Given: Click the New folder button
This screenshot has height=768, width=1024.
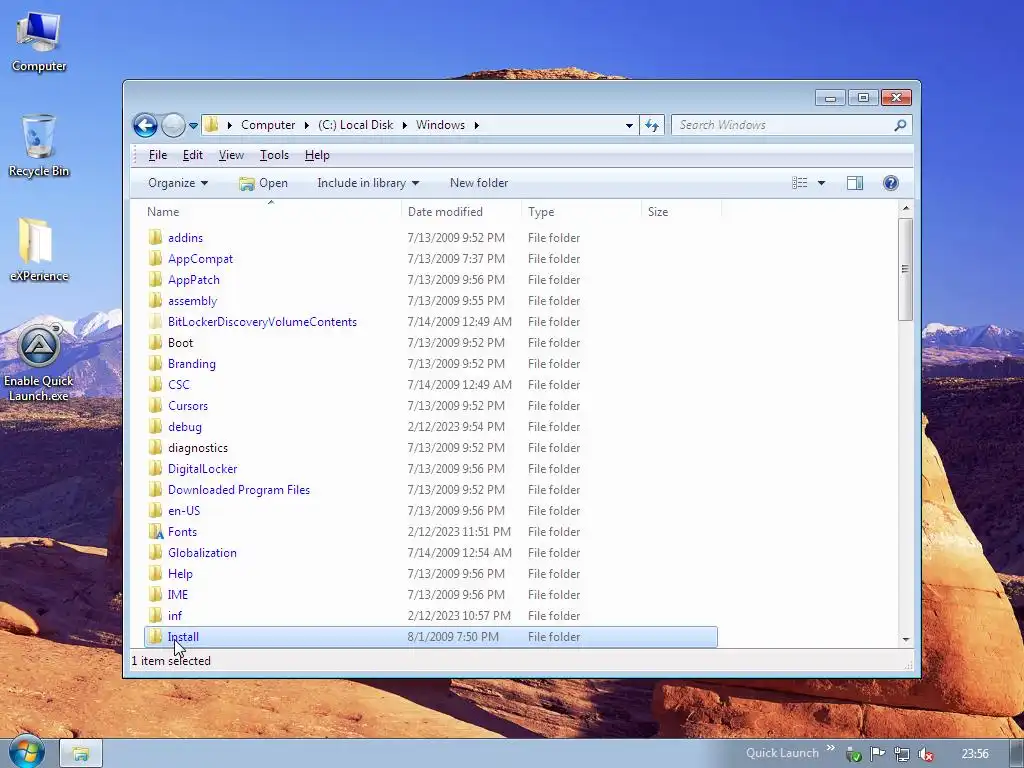Looking at the screenshot, I should point(479,183).
